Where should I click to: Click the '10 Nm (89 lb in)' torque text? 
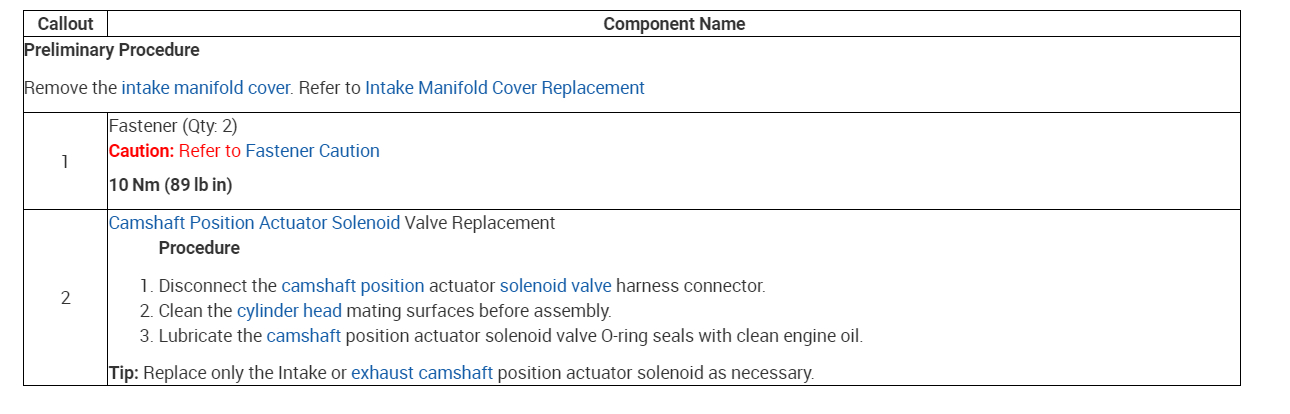[x=170, y=185]
